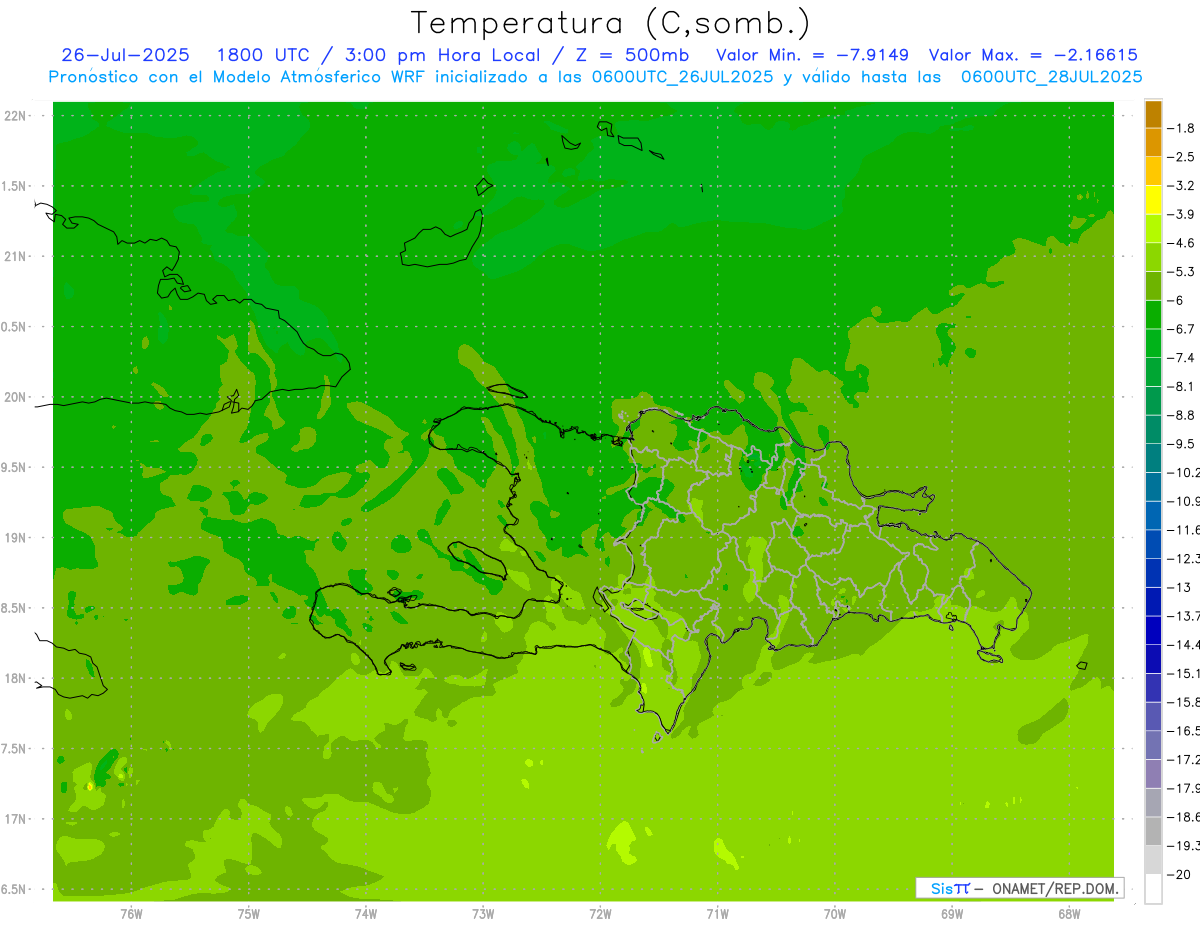Click the dark orange swatch above -1.8
1200x927 pixels.
(x=1153, y=114)
